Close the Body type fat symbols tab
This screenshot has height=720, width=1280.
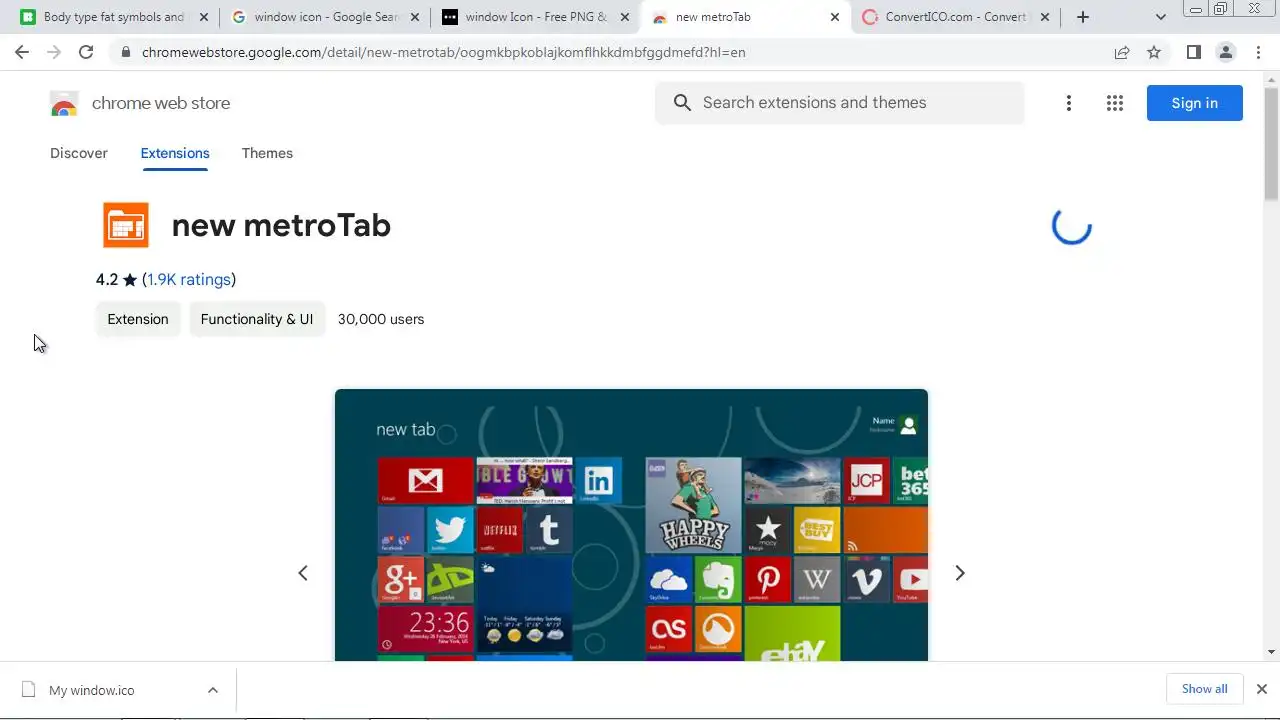pyautogui.click(x=204, y=17)
